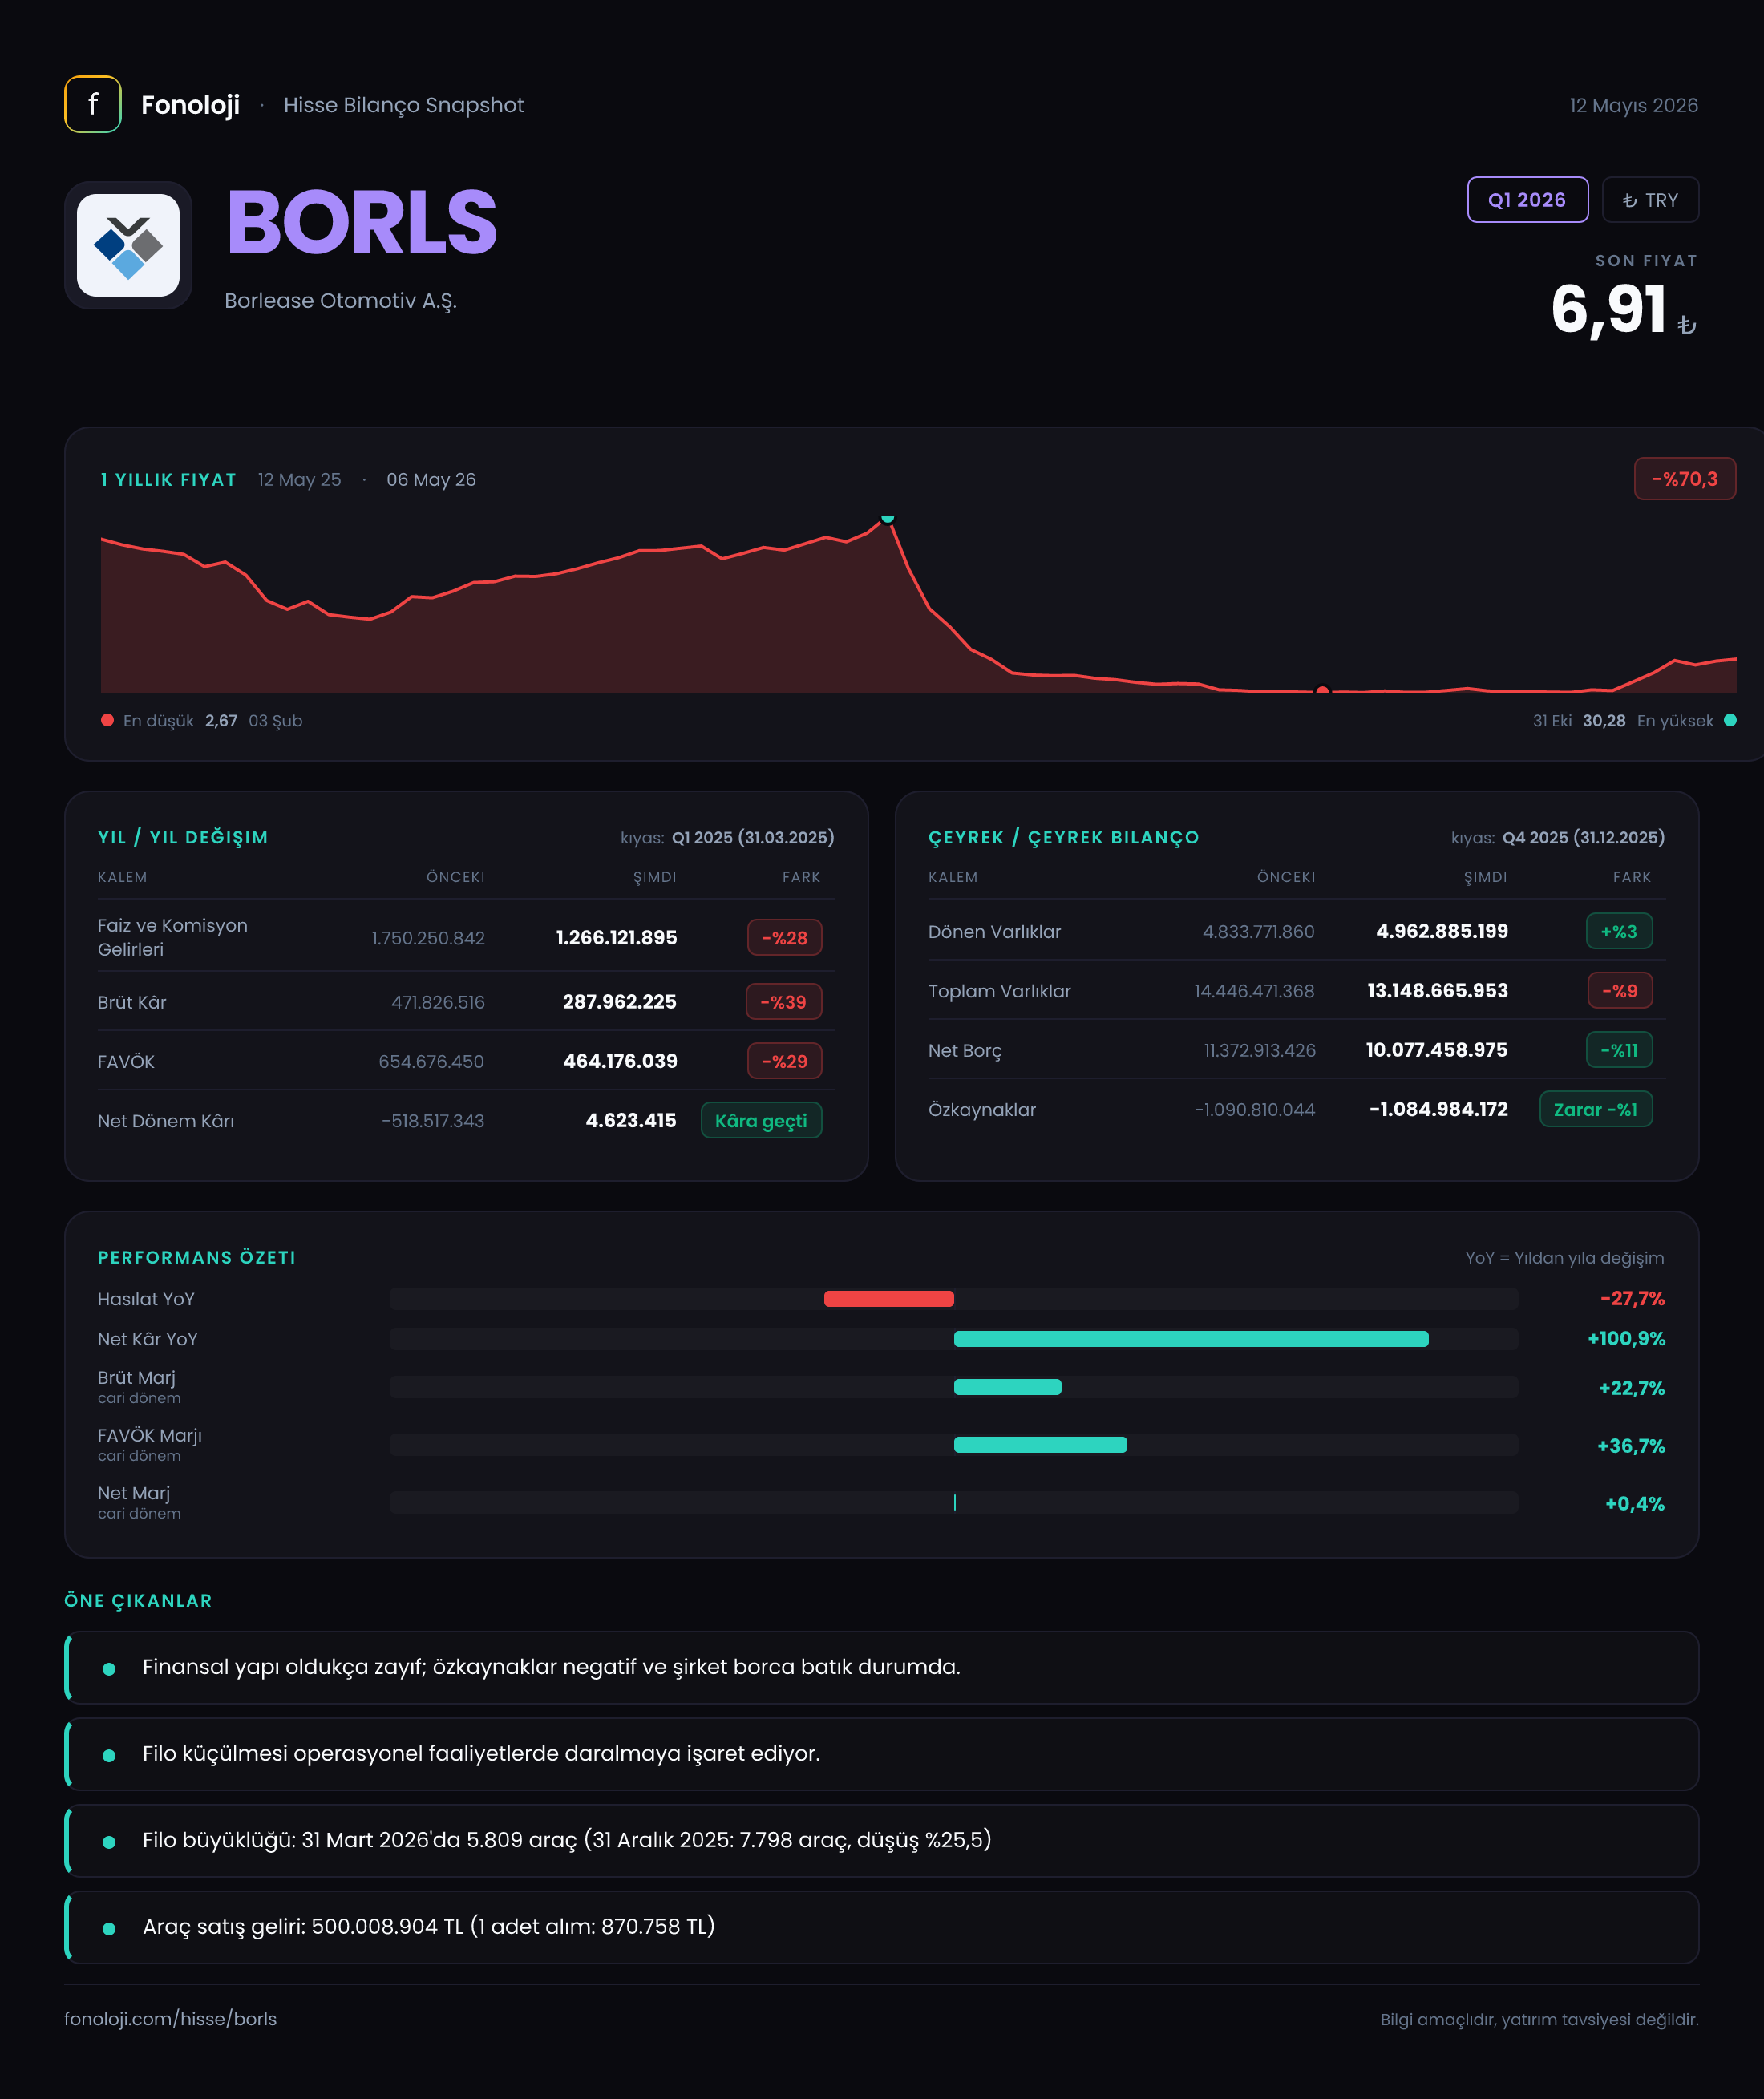Click the bullet dot on Finansal yapı highlight
The width and height of the screenshot is (1764, 2099).
(x=109, y=1669)
